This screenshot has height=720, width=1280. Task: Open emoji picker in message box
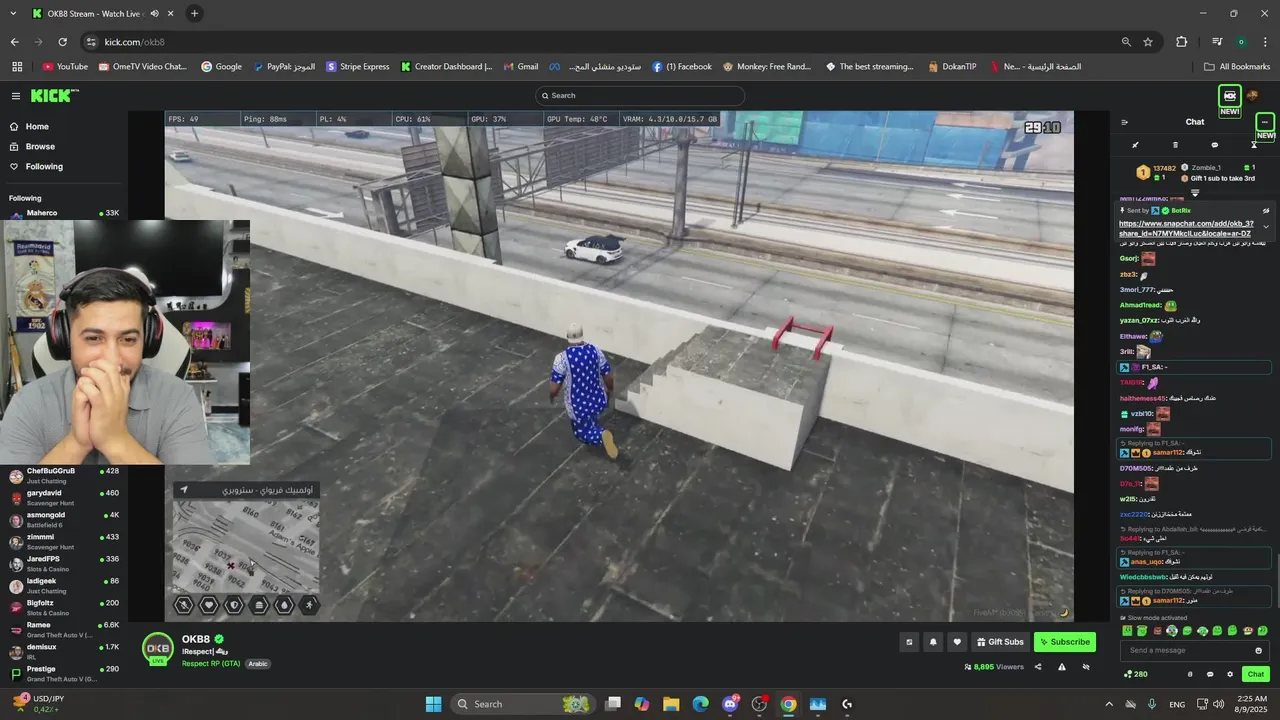pos(1260,650)
